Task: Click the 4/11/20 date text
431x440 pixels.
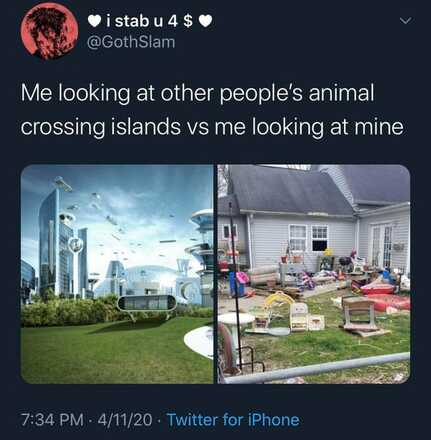Action: pyautogui.click(x=124, y=419)
